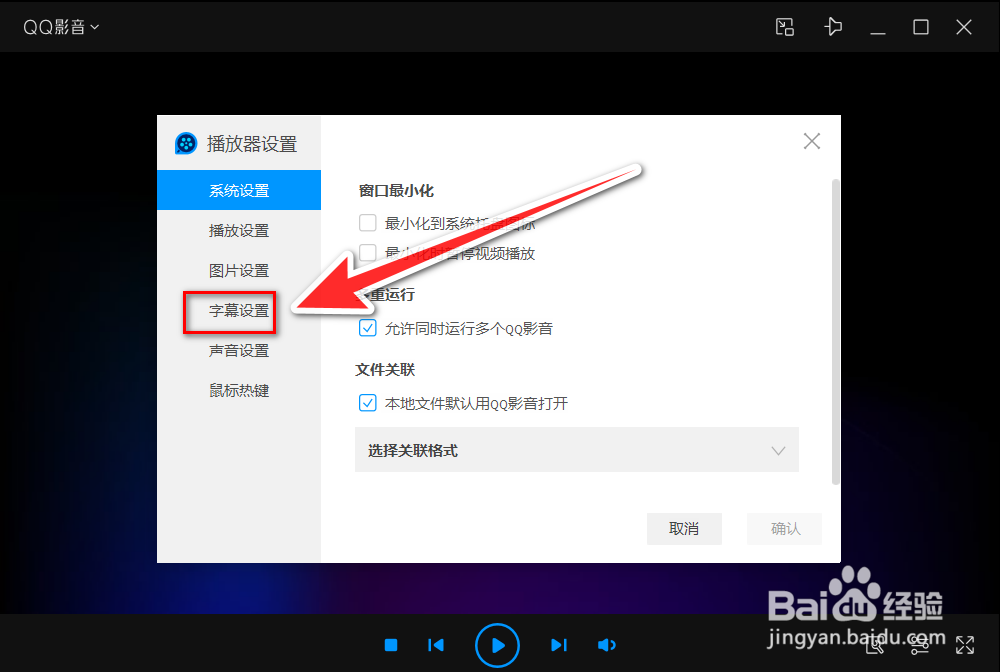This screenshot has width=1000, height=672.
Task: Stop playback with the stop button
Action: tap(391, 645)
